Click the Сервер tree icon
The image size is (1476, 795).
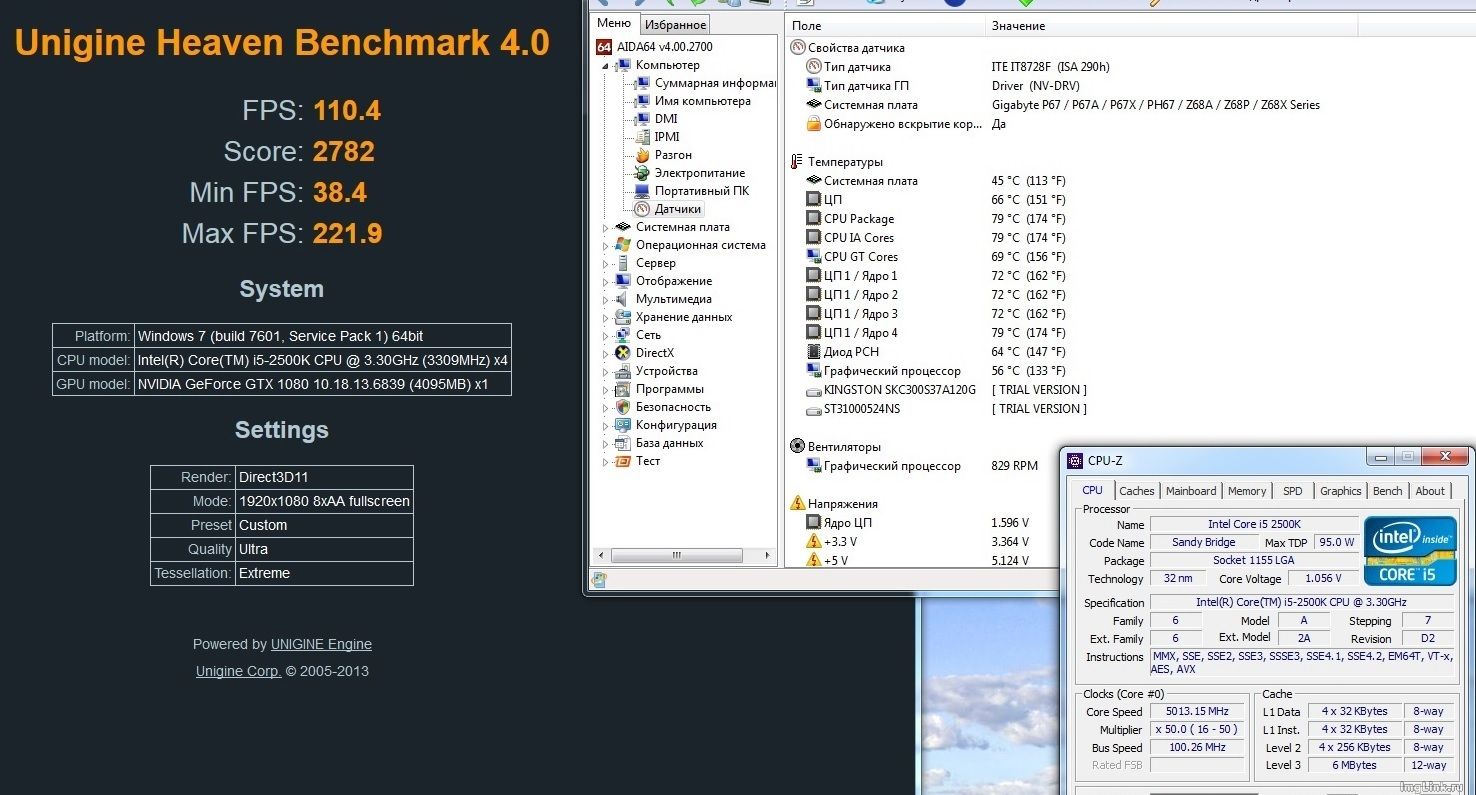tap(624, 263)
